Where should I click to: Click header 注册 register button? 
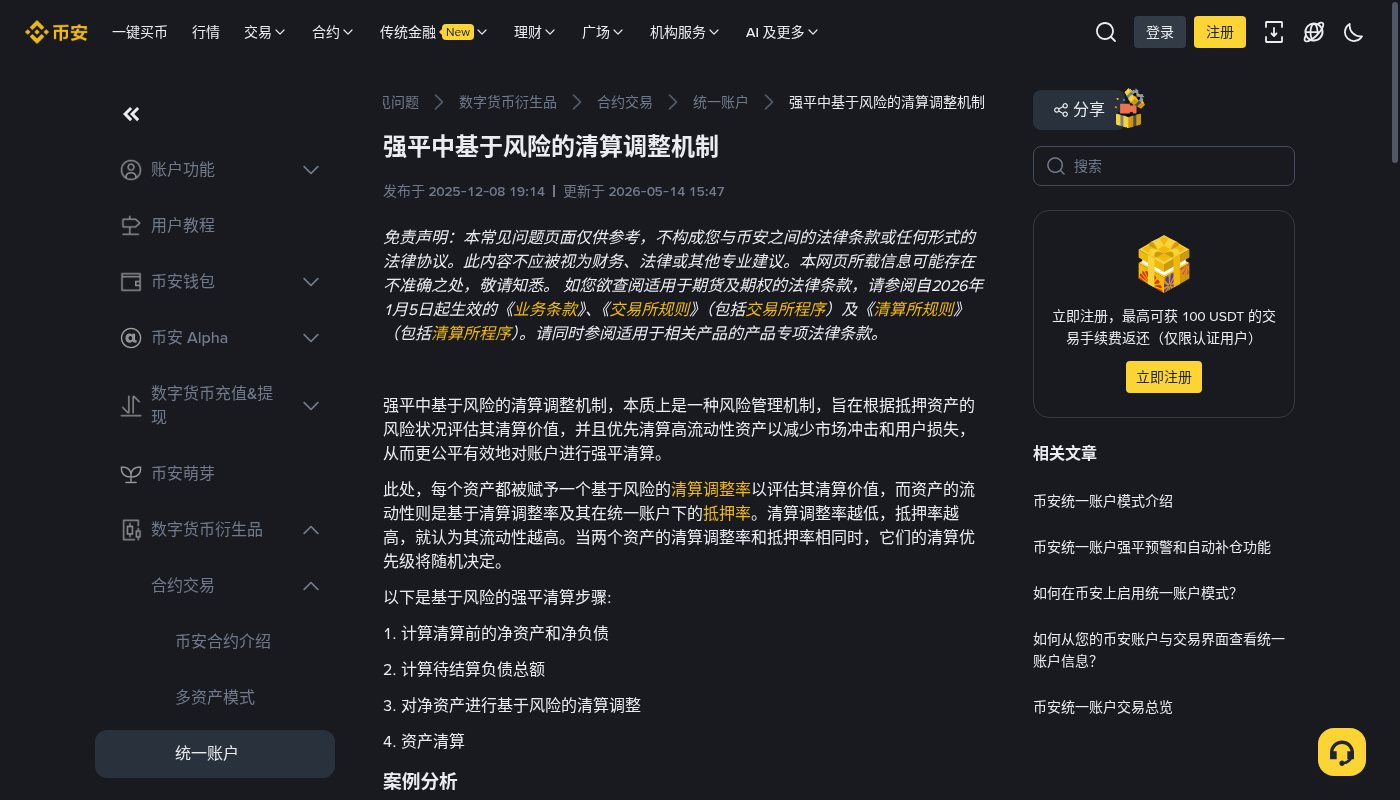pos(1220,32)
